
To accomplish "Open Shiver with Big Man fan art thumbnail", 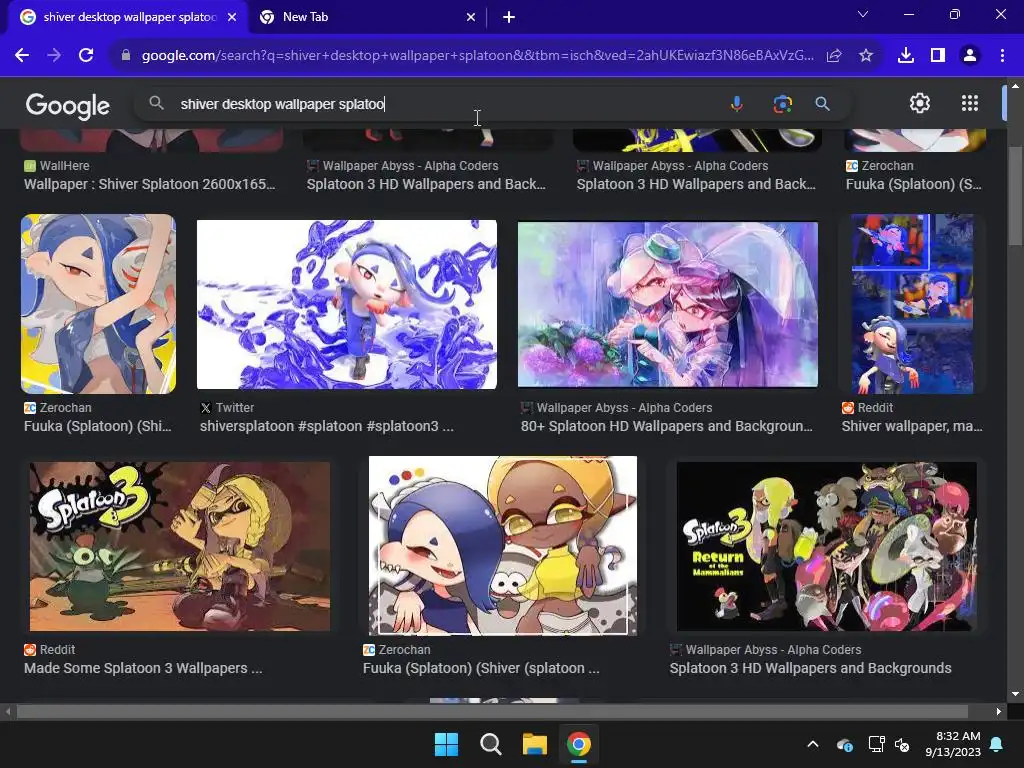I will pyautogui.click(x=98, y=304).
